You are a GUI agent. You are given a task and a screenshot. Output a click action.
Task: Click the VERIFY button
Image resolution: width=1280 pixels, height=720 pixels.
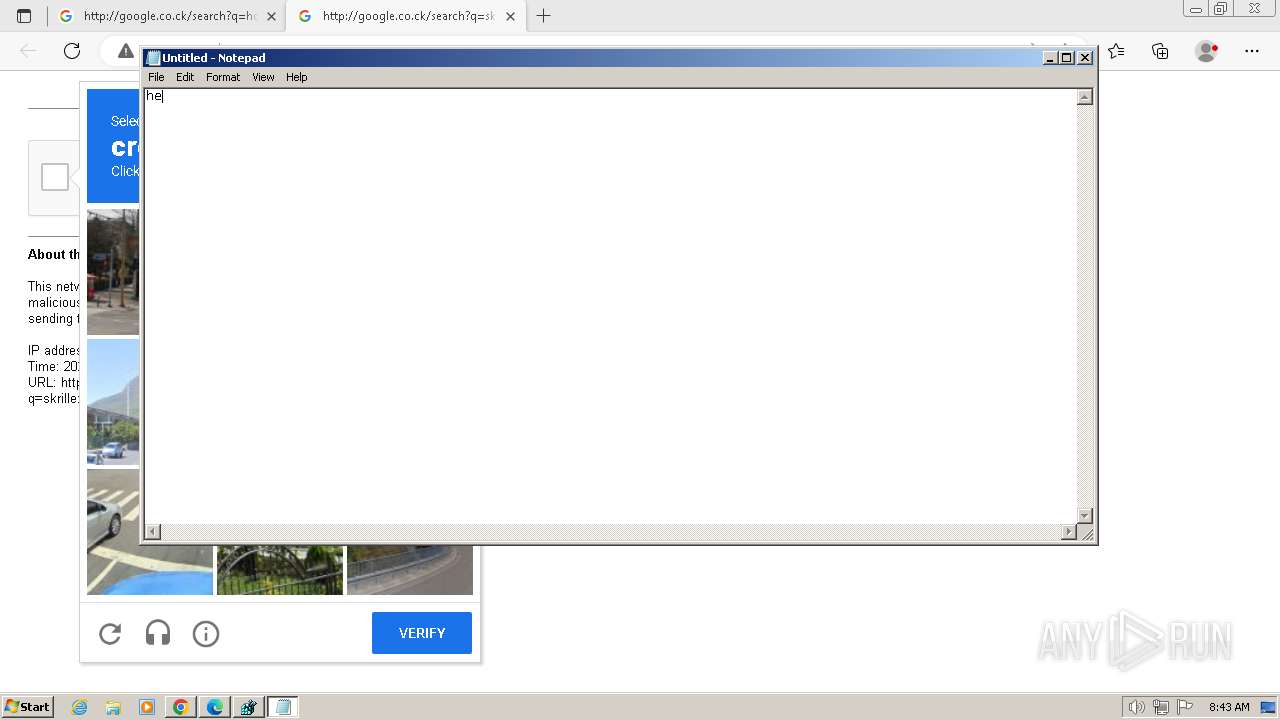pyautogui.click(x=422, y=633)
